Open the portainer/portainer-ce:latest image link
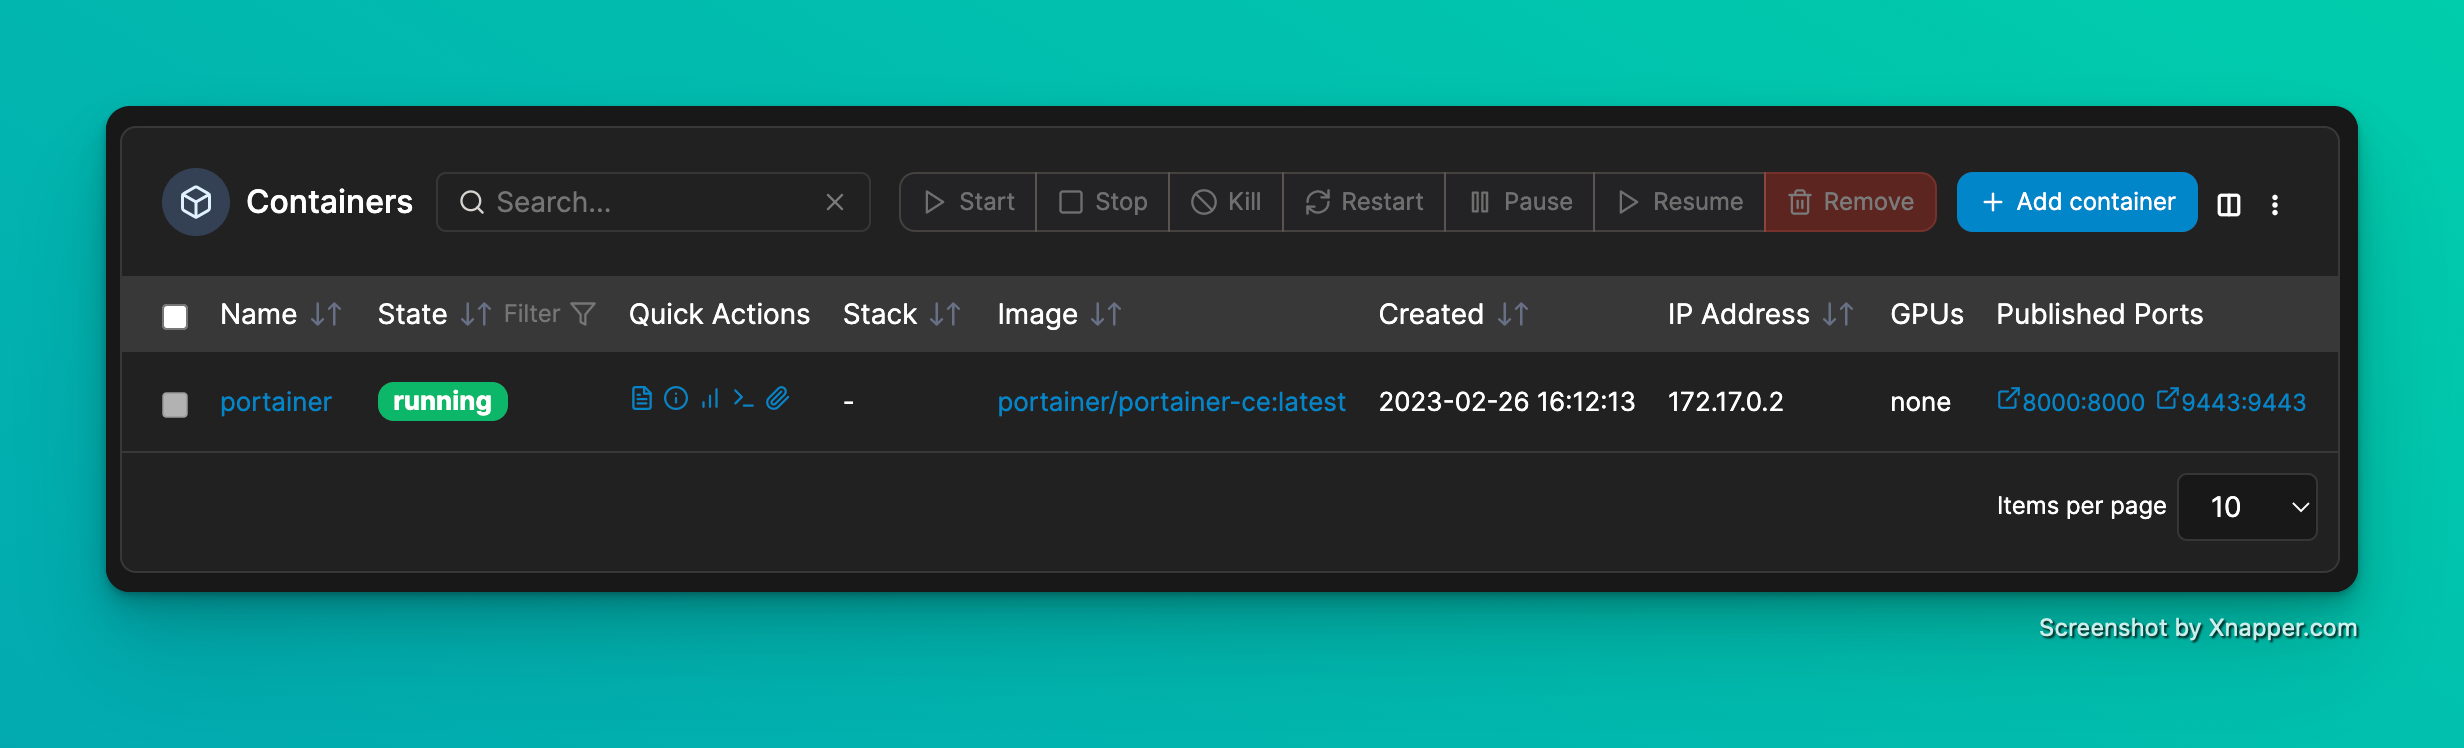Image resolution: width=2464 pixels, height=748 pixels. pos(1171,402)
